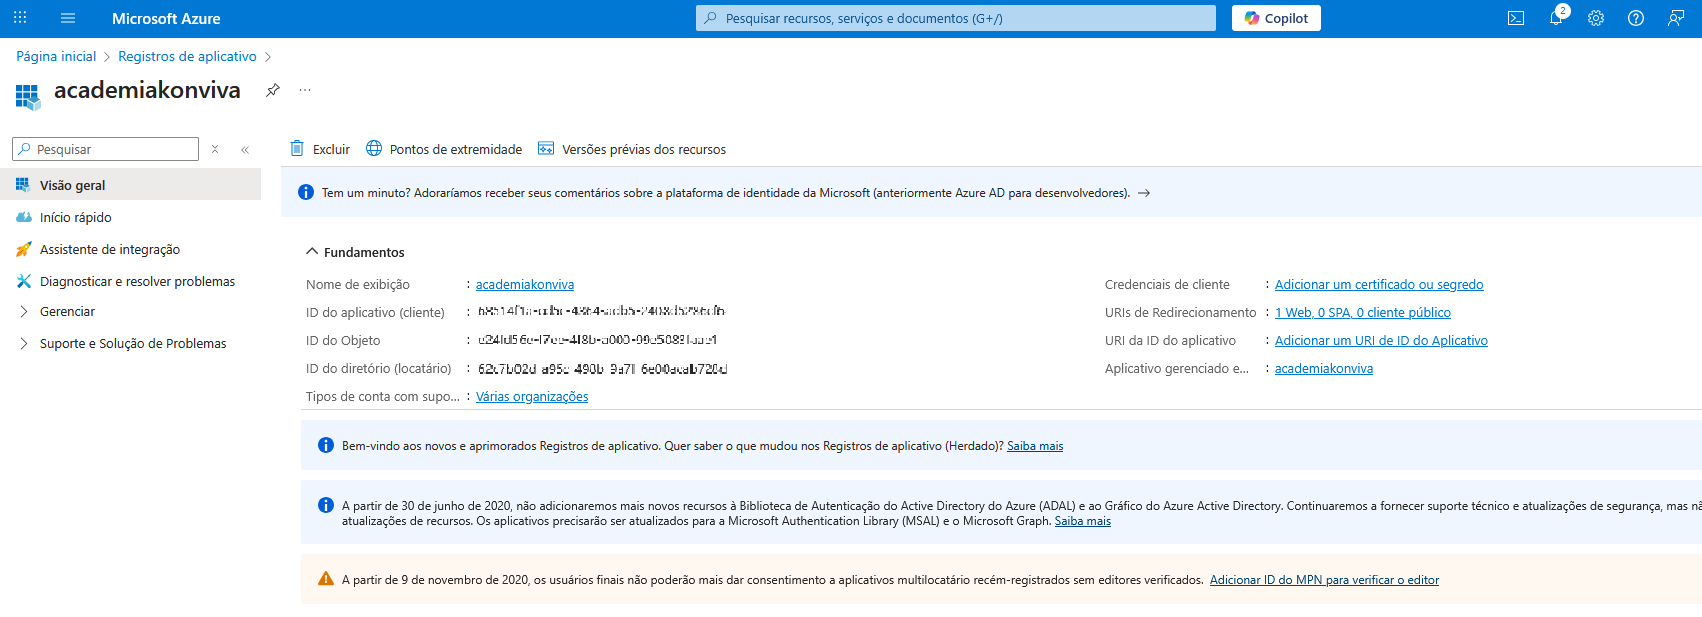Click Saiba mais in ADAL notice

(1083, 521)
